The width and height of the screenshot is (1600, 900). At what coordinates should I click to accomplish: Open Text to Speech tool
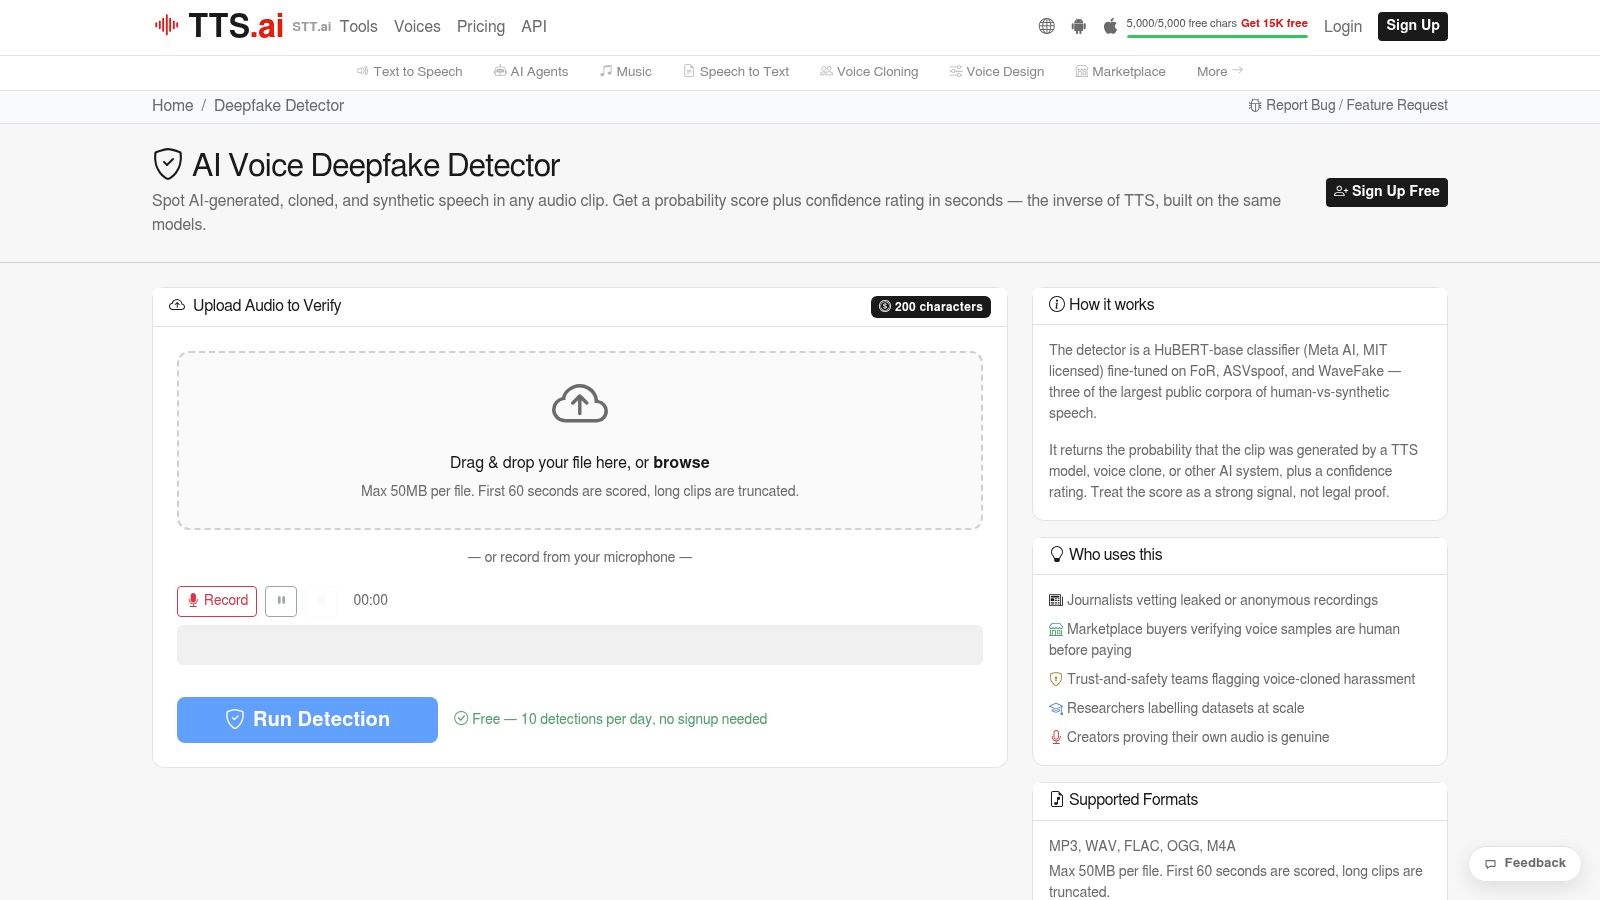[x=409, y=72]
